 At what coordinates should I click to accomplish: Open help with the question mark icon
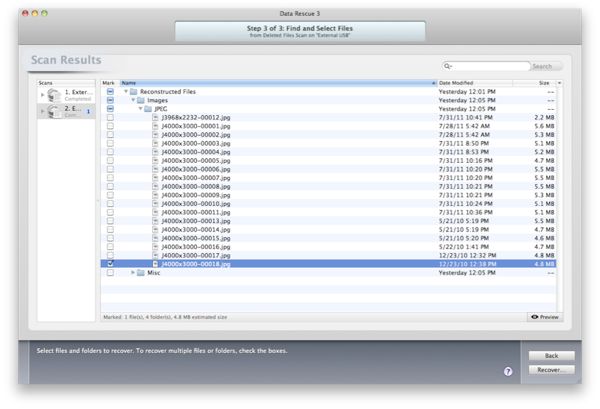click(x=508, y=372)
